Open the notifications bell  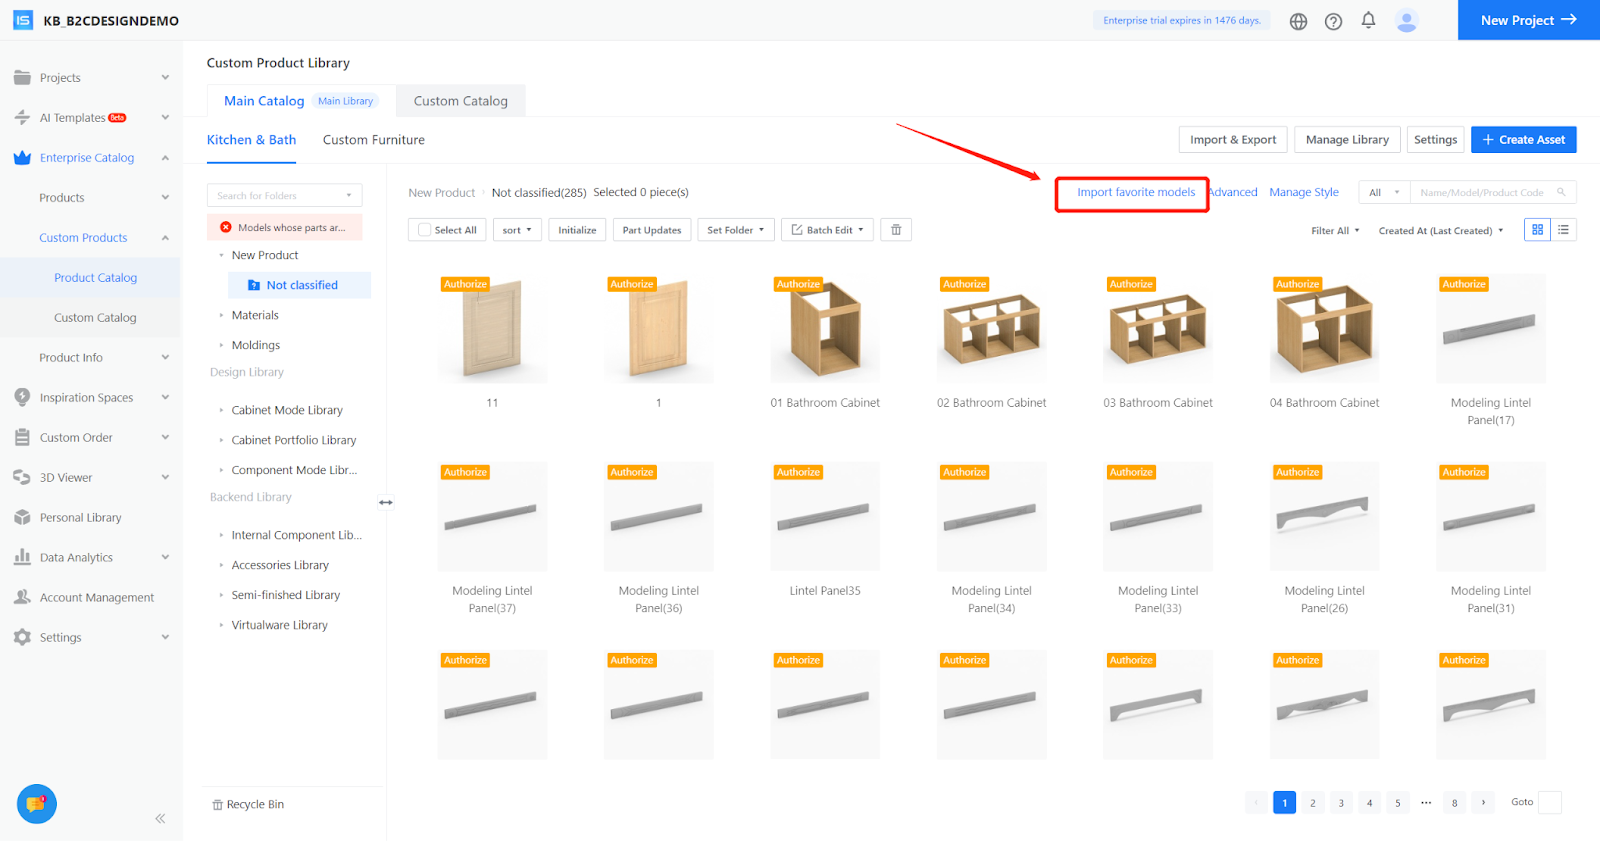click(x=1368, y=20)
